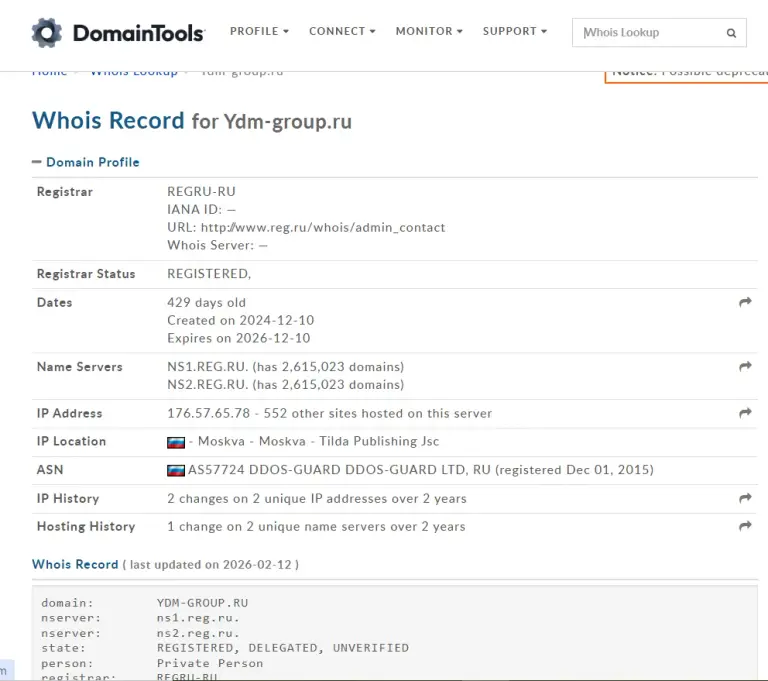Click the Russian flag in ASN row
This screenshot has width=768, height=681.
[x=176, y=470]
